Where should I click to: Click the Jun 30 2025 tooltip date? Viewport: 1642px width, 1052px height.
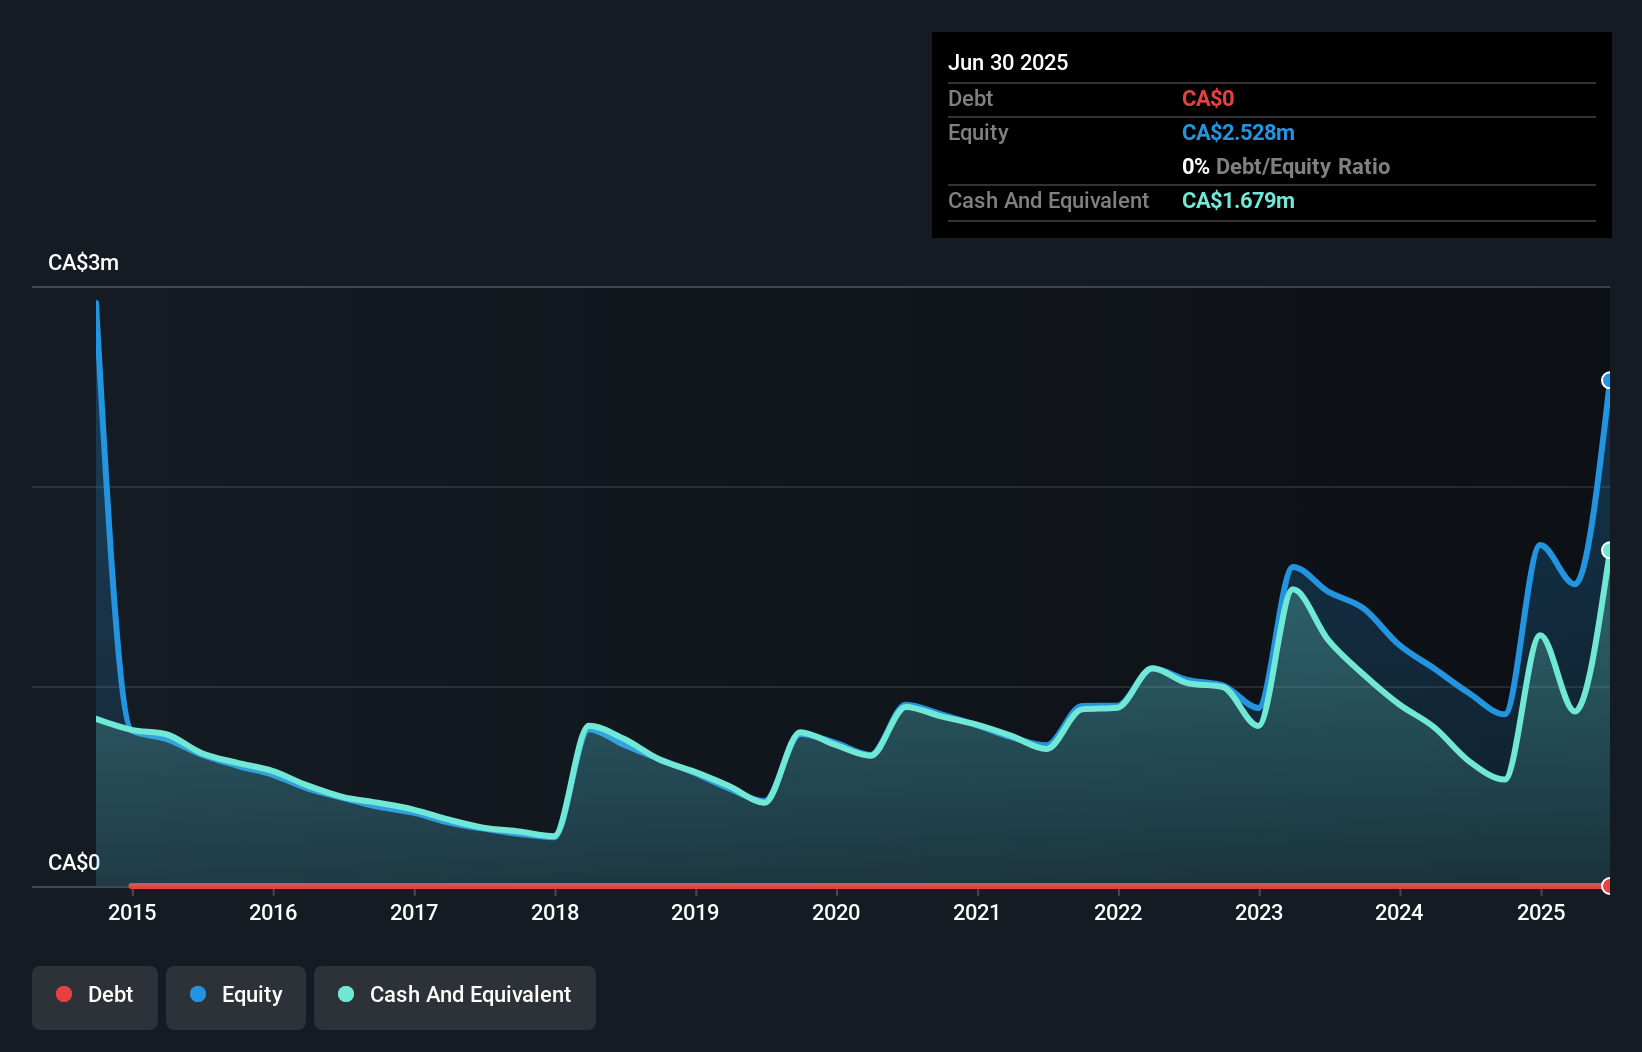[x=1008, y=63]
